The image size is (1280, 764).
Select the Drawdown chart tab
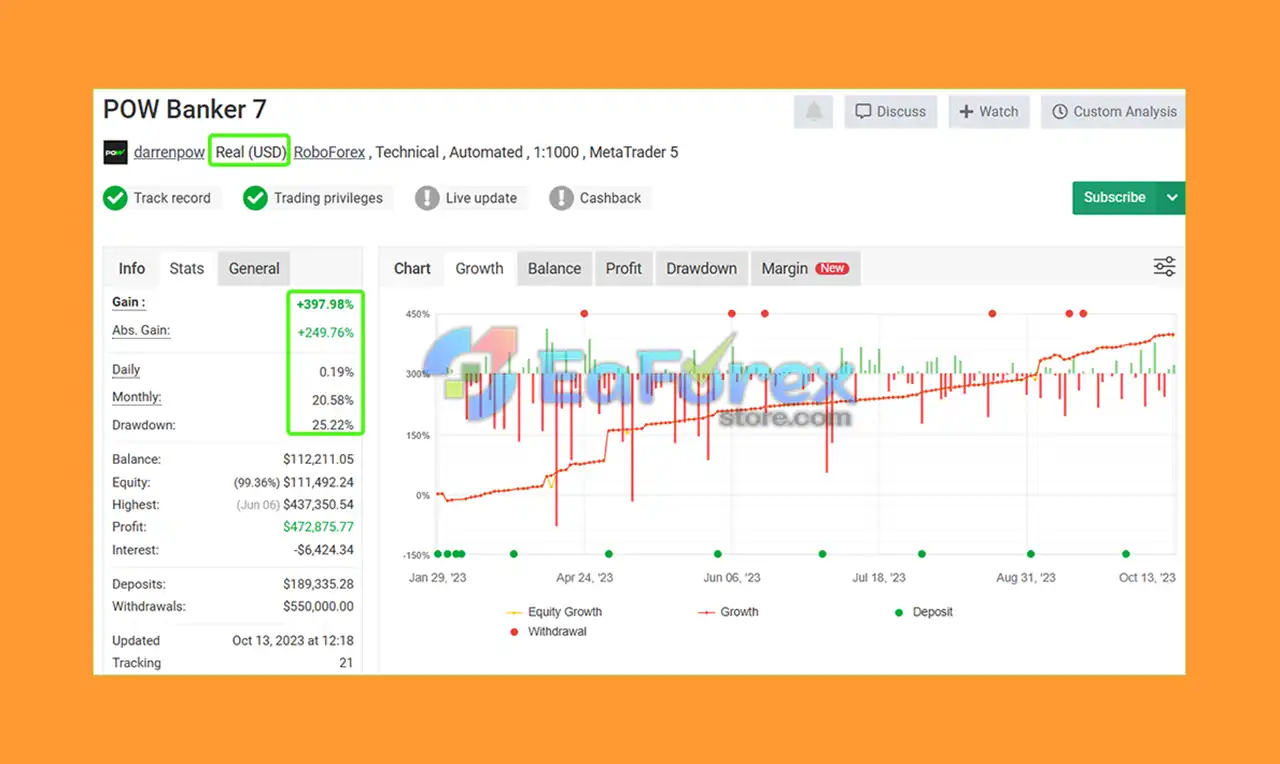701,268
